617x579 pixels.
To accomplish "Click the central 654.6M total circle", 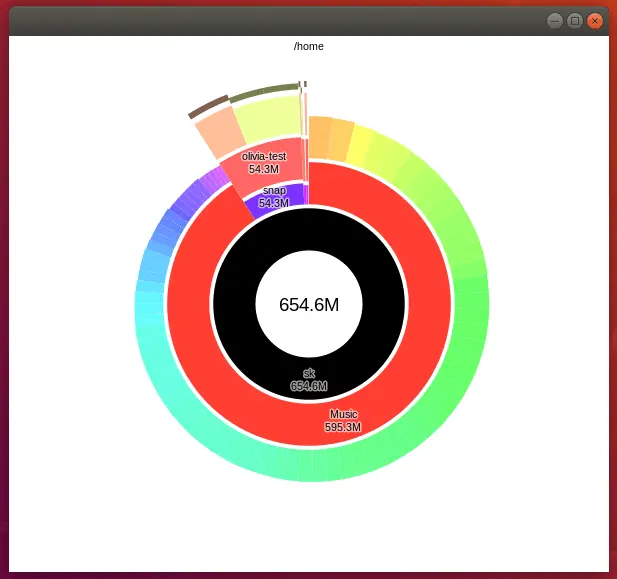I will 309,304.
